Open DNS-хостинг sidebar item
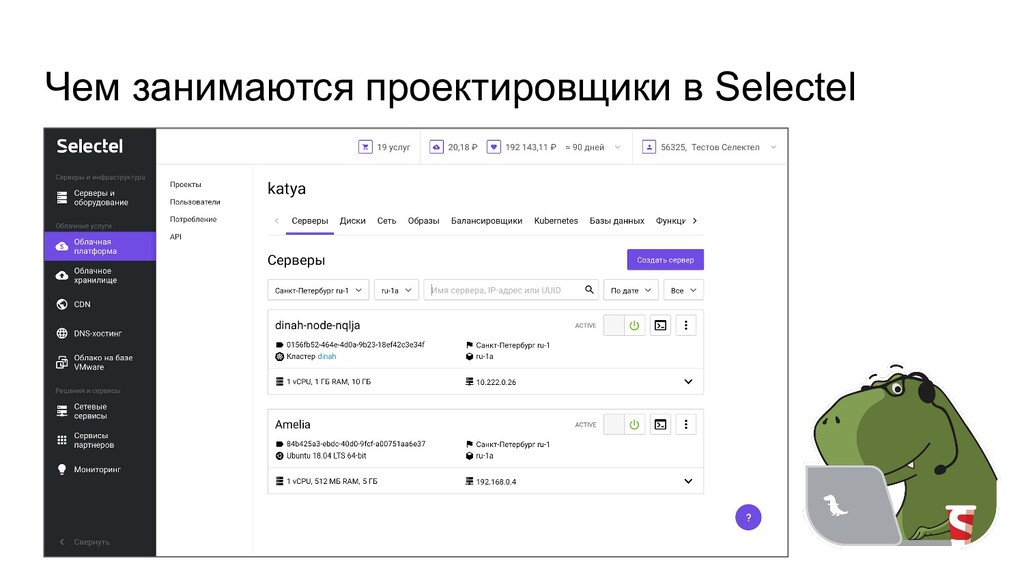This screenshot has width=1024, height=576. point(100,333)
